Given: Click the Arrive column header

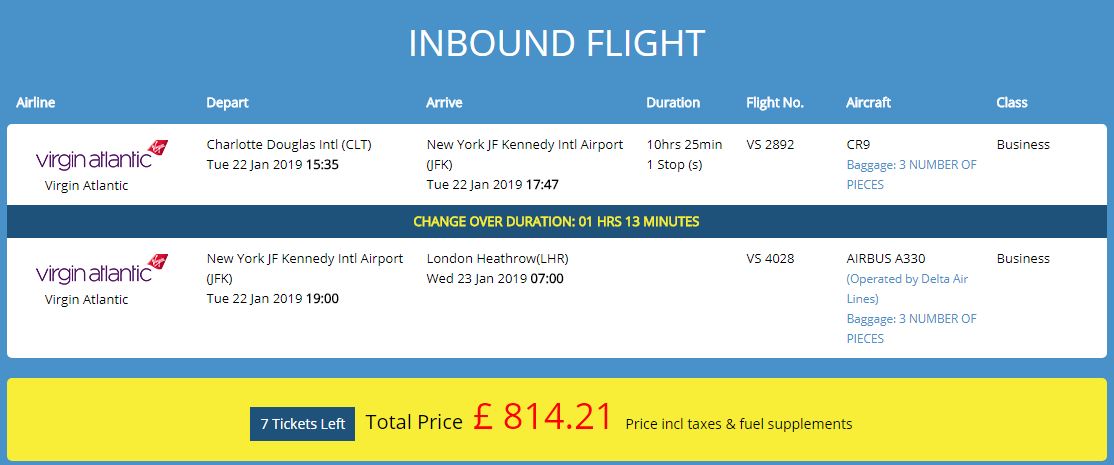Looking at the screenshot, I should [444, 102].
